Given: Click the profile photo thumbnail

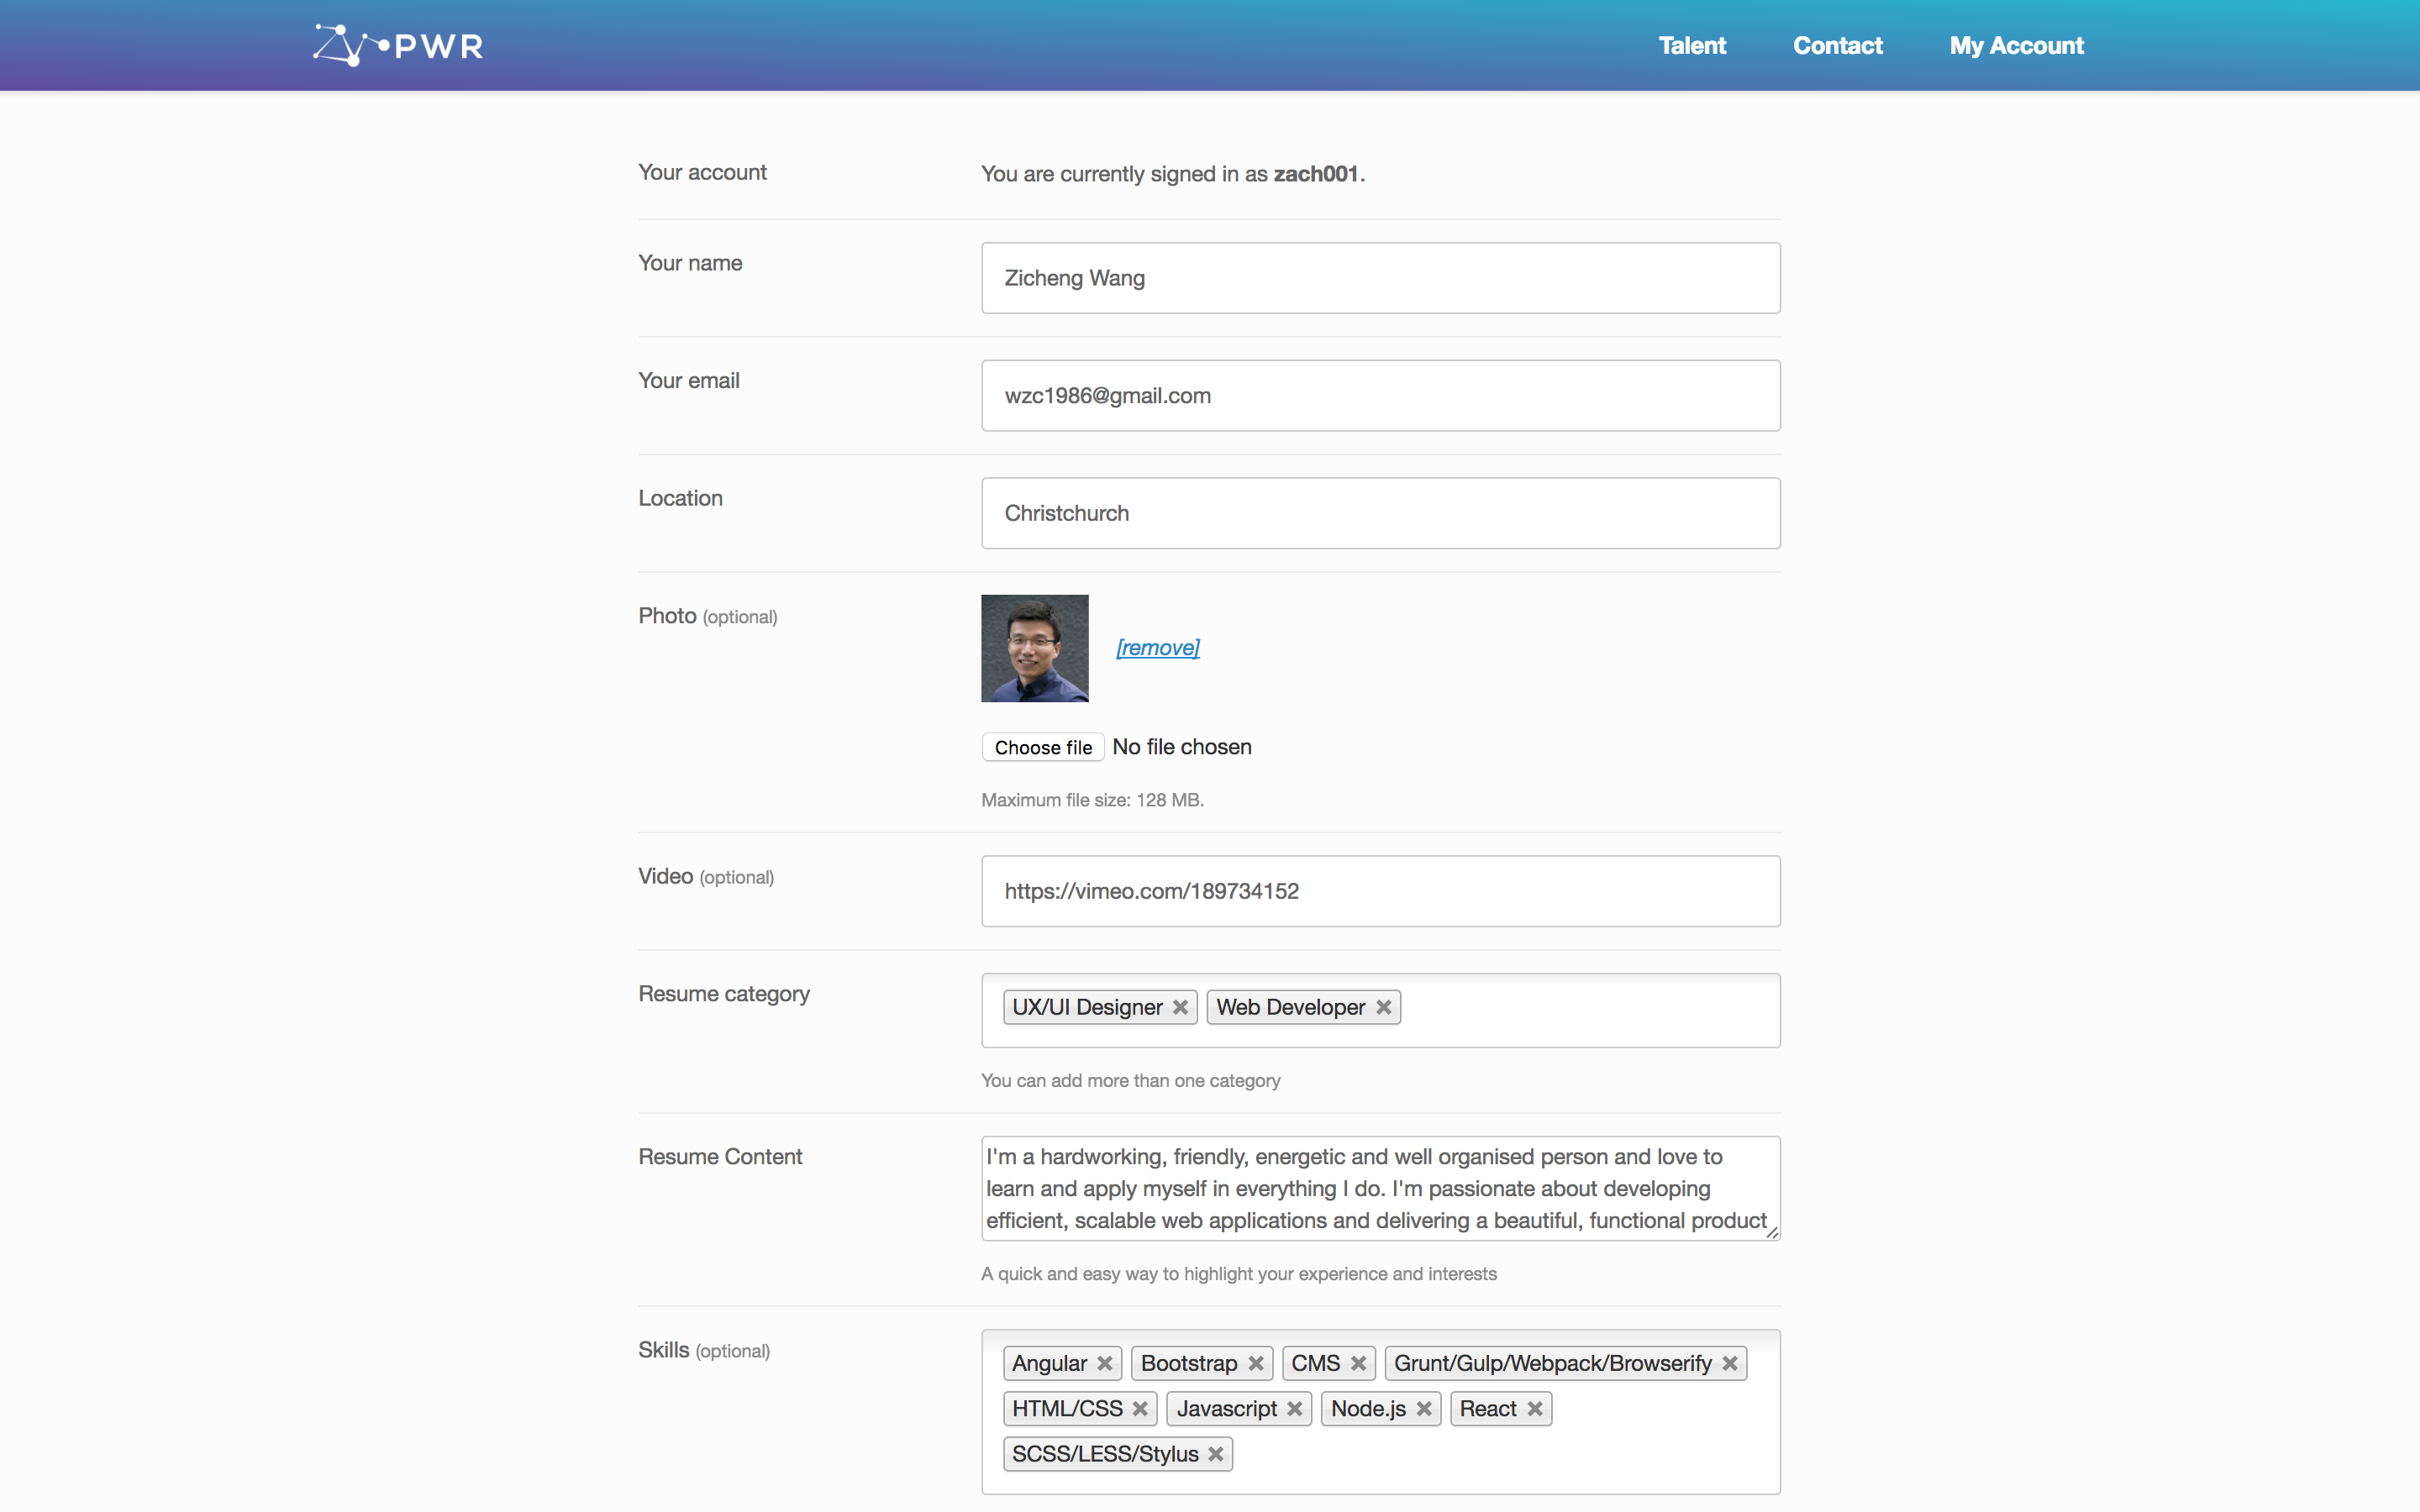Looking at the screenshot, I should coord(1034,648).
